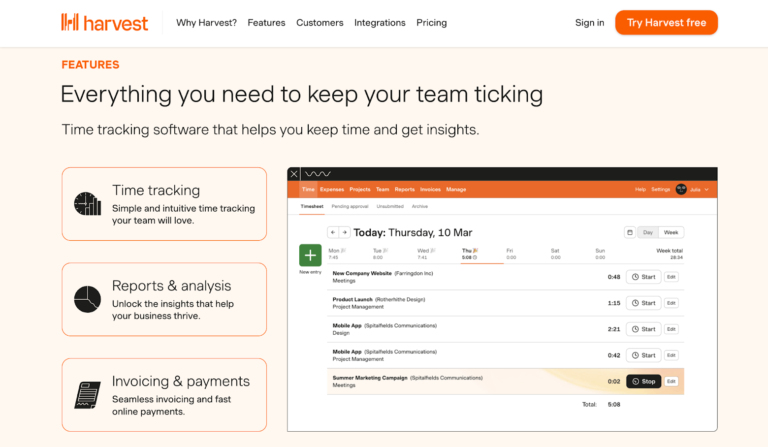This screenshot has width=768, height=447.
Task: Click the Harvest logo in header
Action: coord(104,22)
